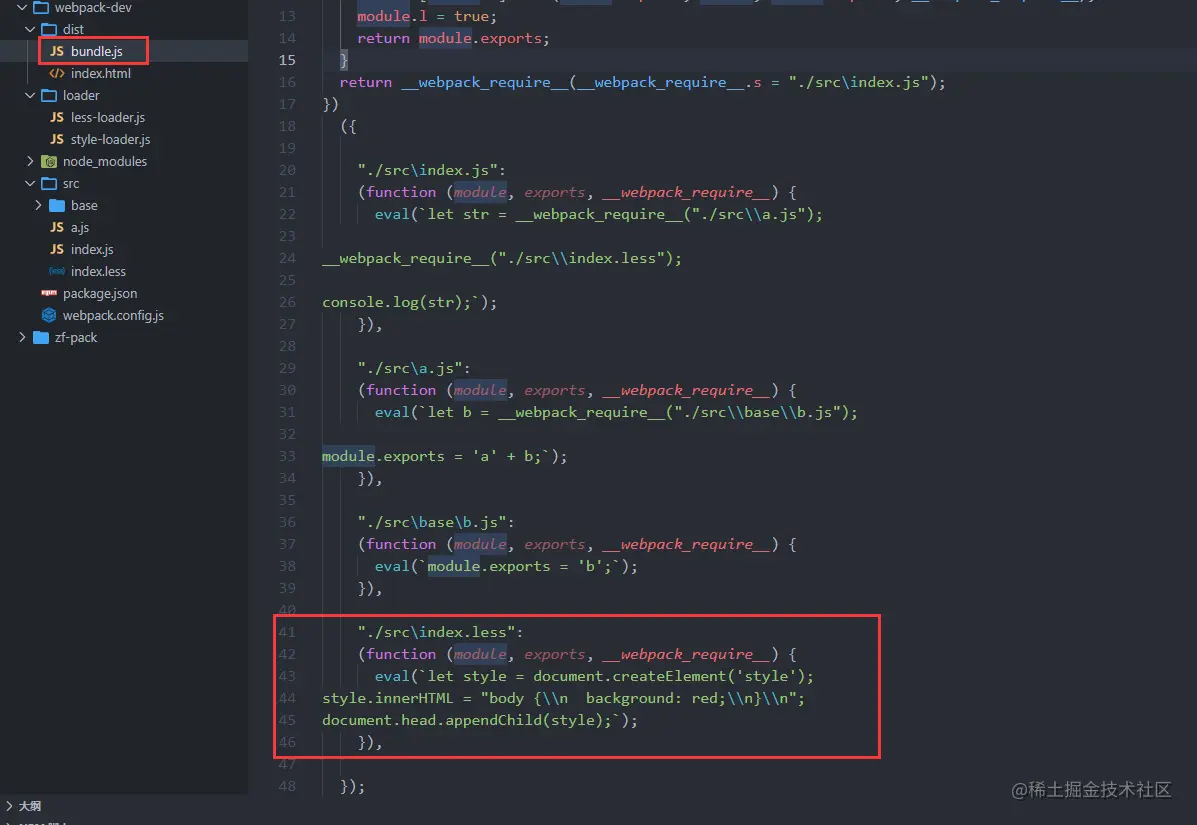Click the base folder icon
This screenshot has height=825, width=1197.
[x=56, y=205]
